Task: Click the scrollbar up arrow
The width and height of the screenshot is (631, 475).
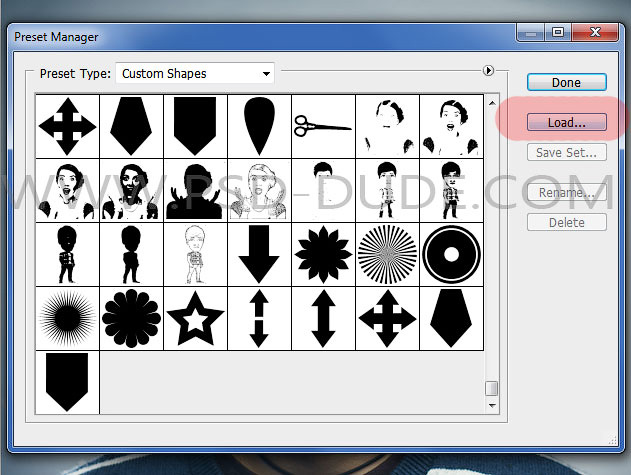Action: (x=491, y=101)
